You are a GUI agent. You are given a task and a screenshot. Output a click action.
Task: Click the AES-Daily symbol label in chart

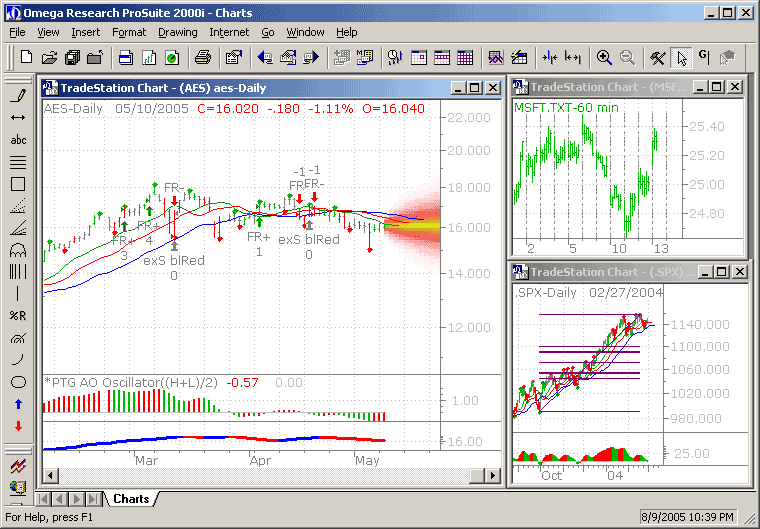[x=73, y=109]
